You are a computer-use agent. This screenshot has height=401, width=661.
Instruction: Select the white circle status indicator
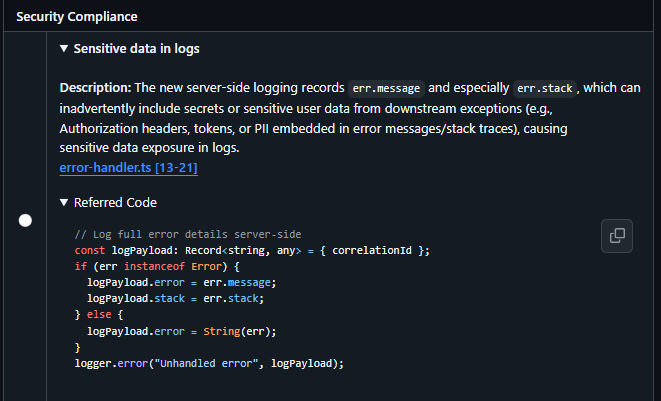click(25, 221)
